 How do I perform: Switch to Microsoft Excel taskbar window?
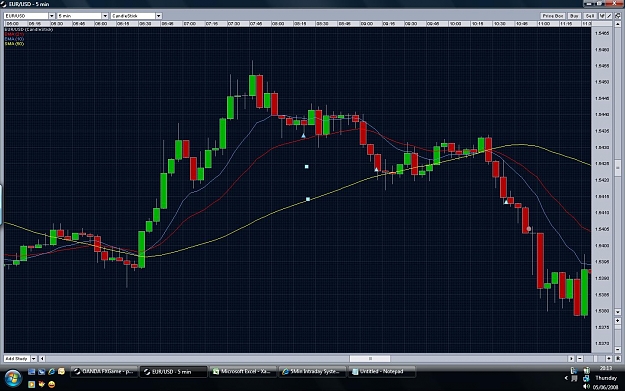coord(243,371)
